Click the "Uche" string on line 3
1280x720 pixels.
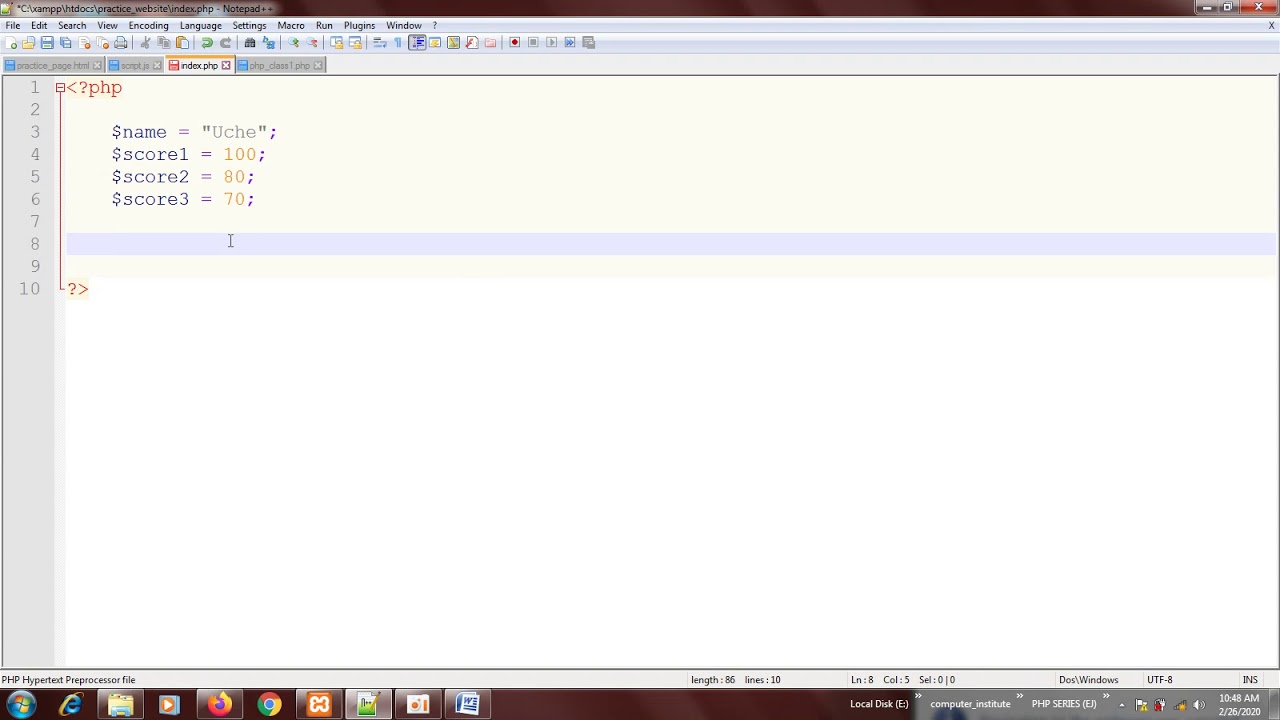pyautogui.click(x=234, y=132)
